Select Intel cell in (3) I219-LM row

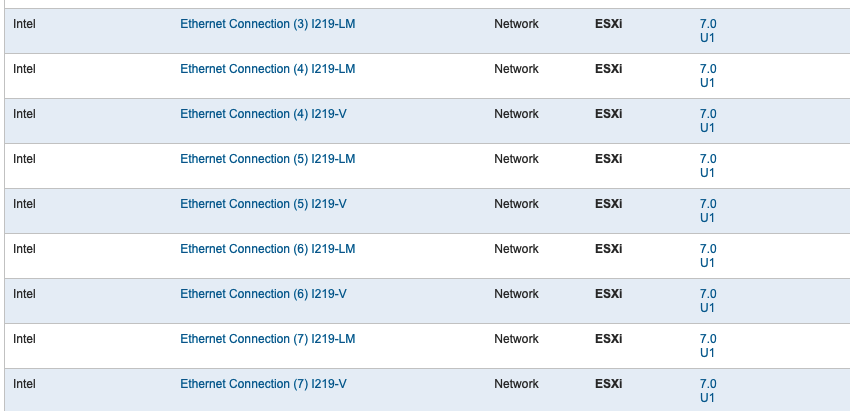[24, 24]
